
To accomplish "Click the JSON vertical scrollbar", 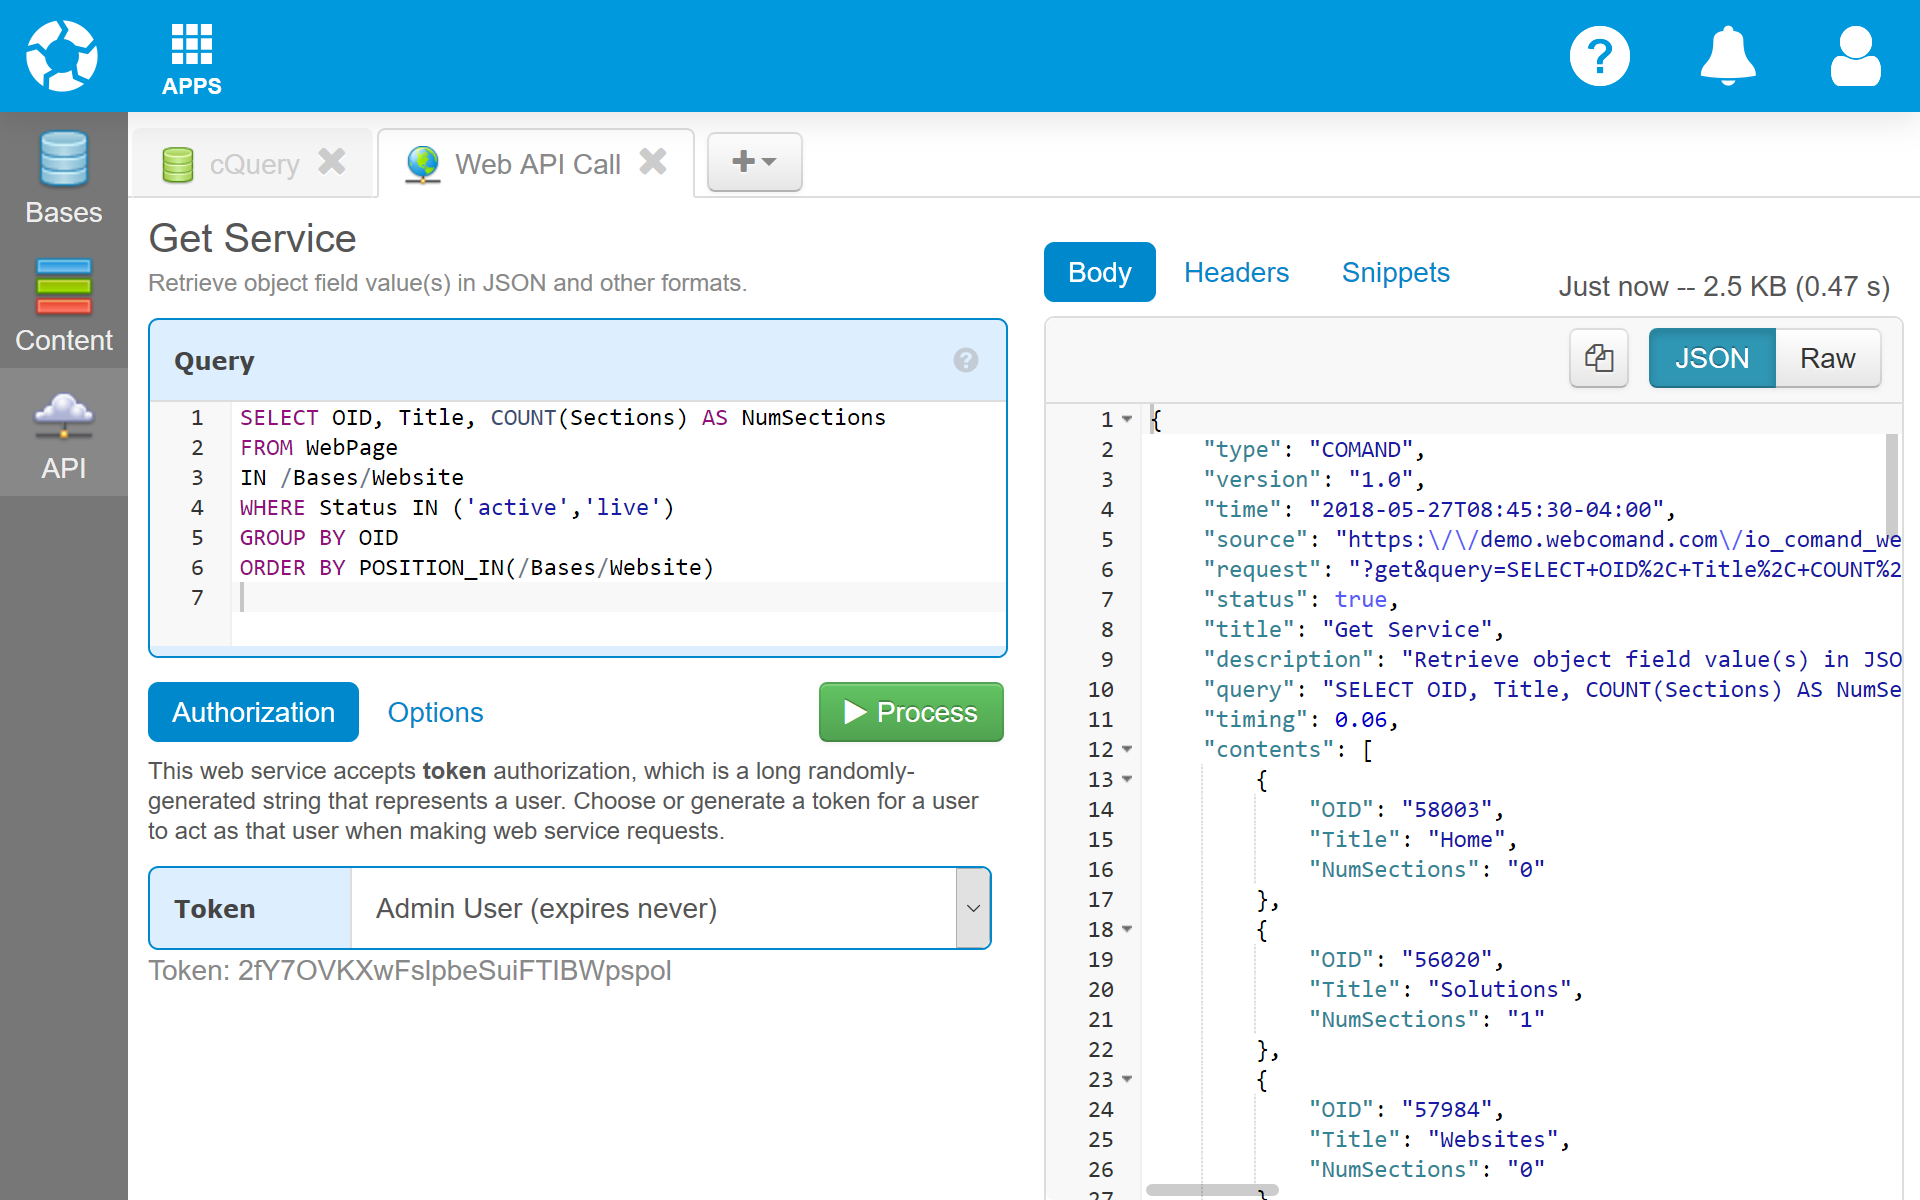I will pos(1891,485).
